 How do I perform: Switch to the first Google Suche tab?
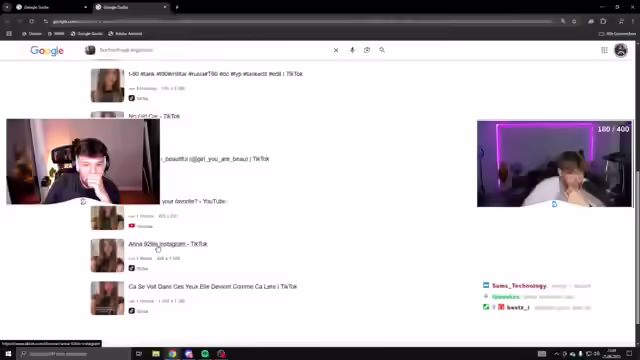[x=49, y=7]
